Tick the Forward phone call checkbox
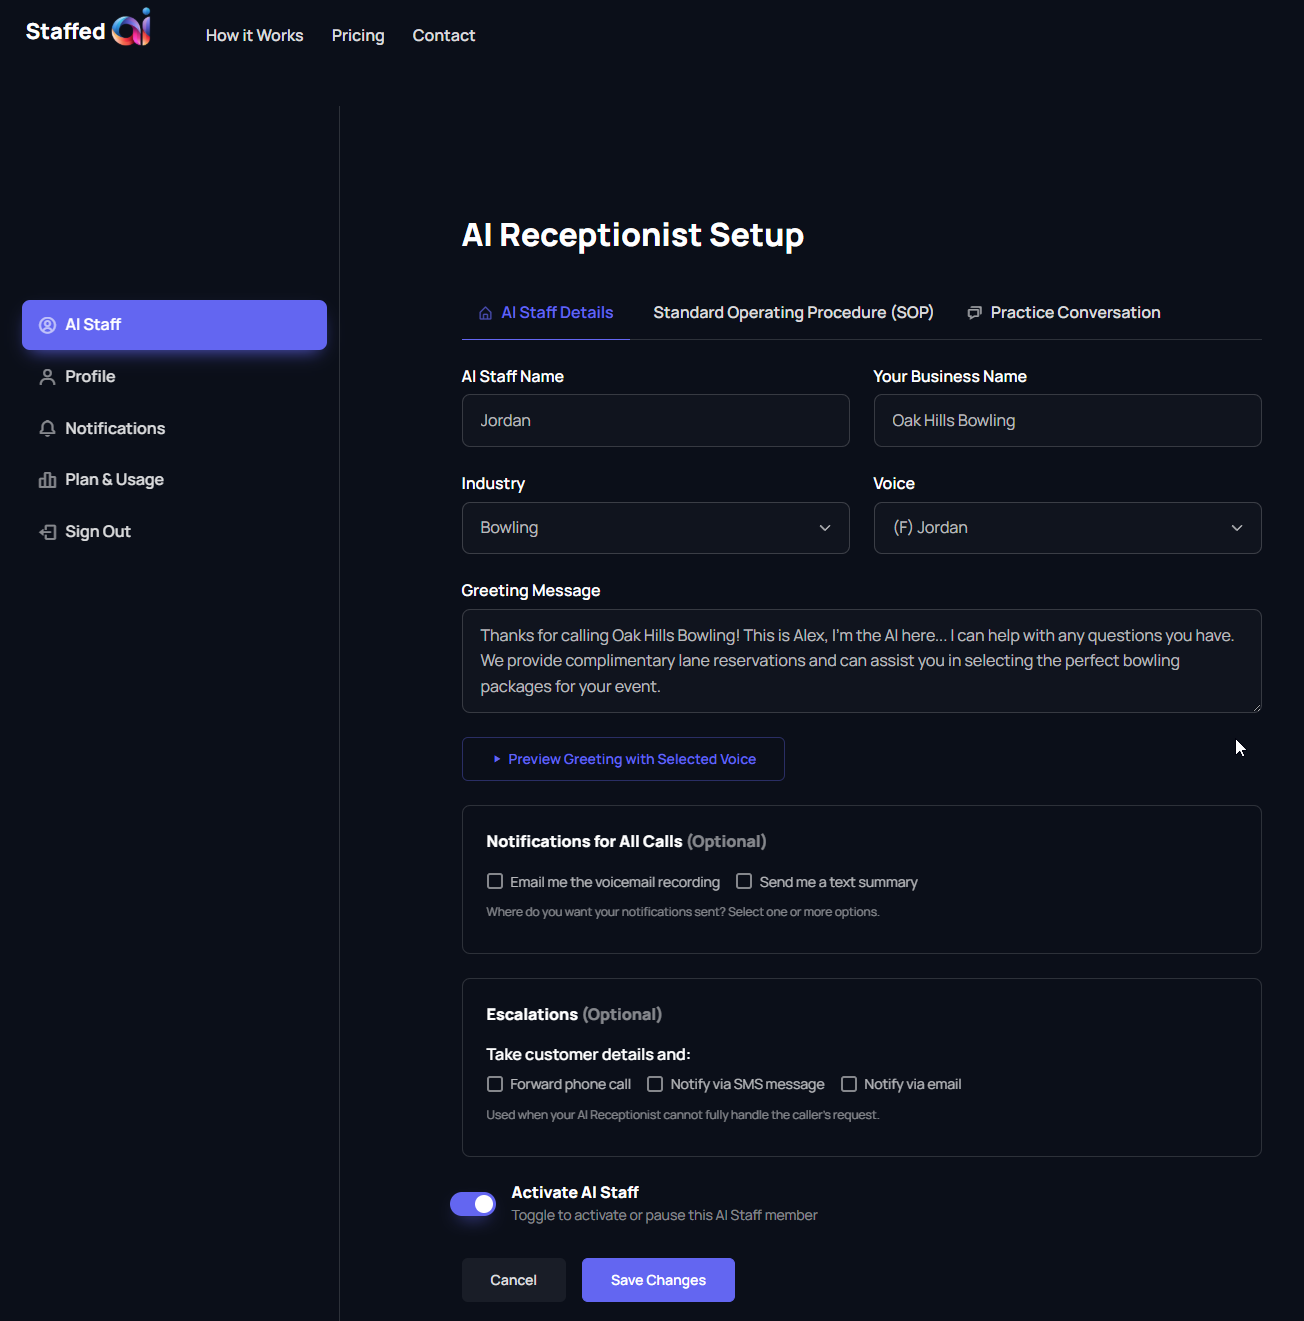 click(495, 1084)
